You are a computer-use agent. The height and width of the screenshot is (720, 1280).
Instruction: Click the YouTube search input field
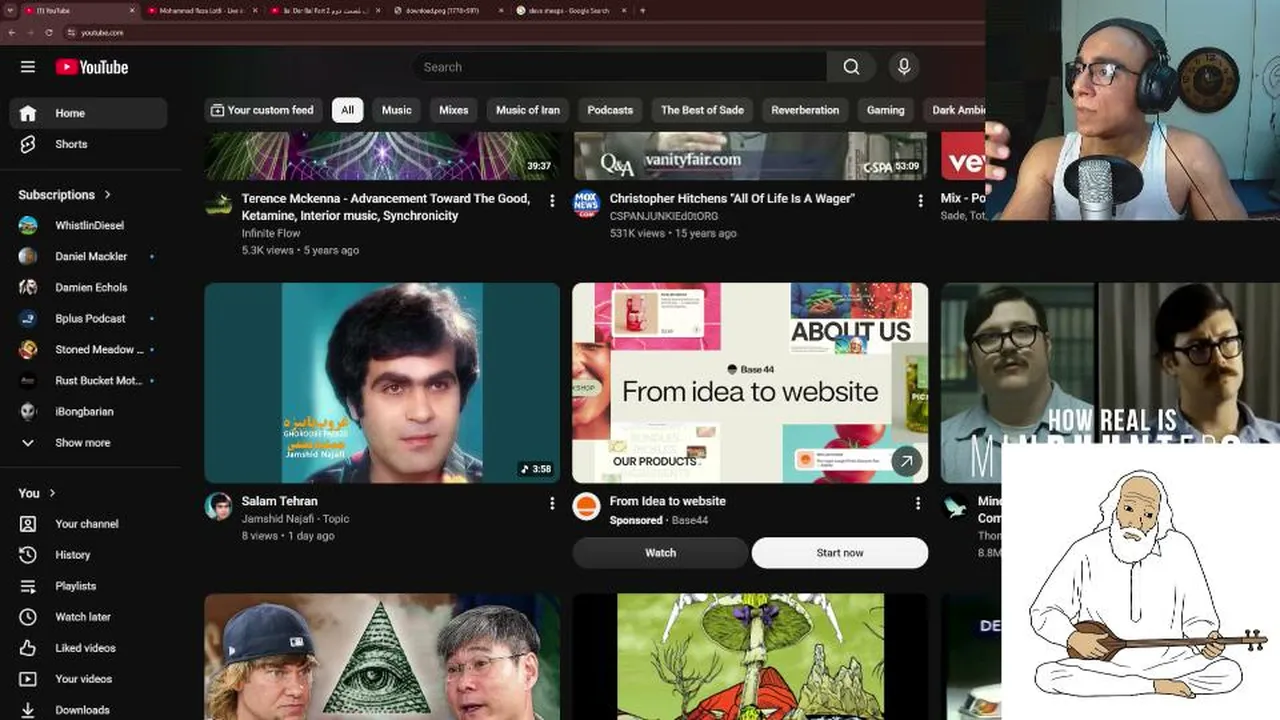tap(619, 67)
